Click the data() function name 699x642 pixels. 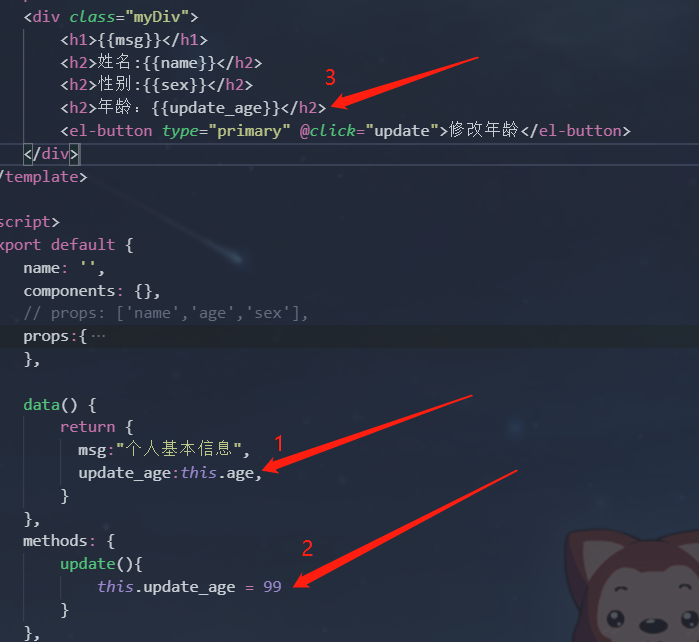pos(41,405)
